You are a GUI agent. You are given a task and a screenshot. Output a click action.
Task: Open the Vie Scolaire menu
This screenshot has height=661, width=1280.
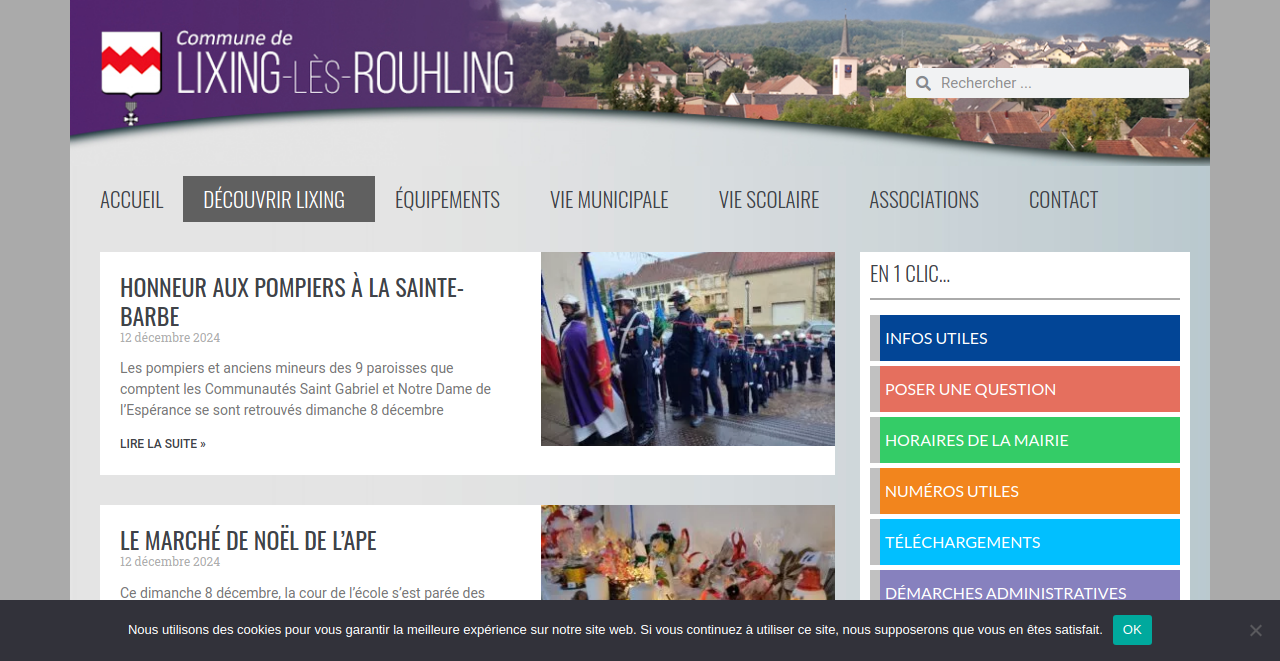pos(769,199)
